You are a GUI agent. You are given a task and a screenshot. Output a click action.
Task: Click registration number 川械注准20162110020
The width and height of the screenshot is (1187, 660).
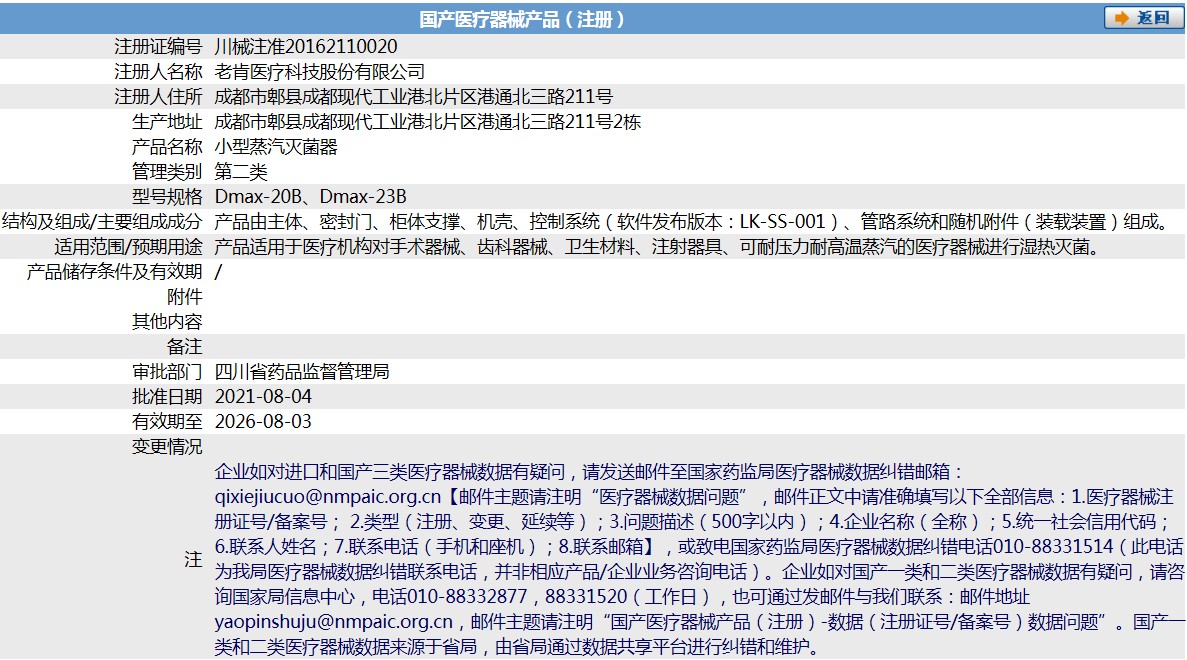pyautogui.click(x=306, y=47)
